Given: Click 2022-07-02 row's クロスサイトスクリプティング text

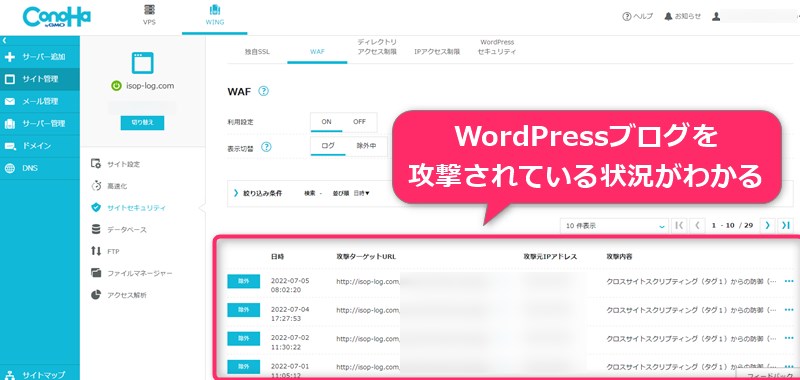Looking at the screenshot, I should click(692, 338).
